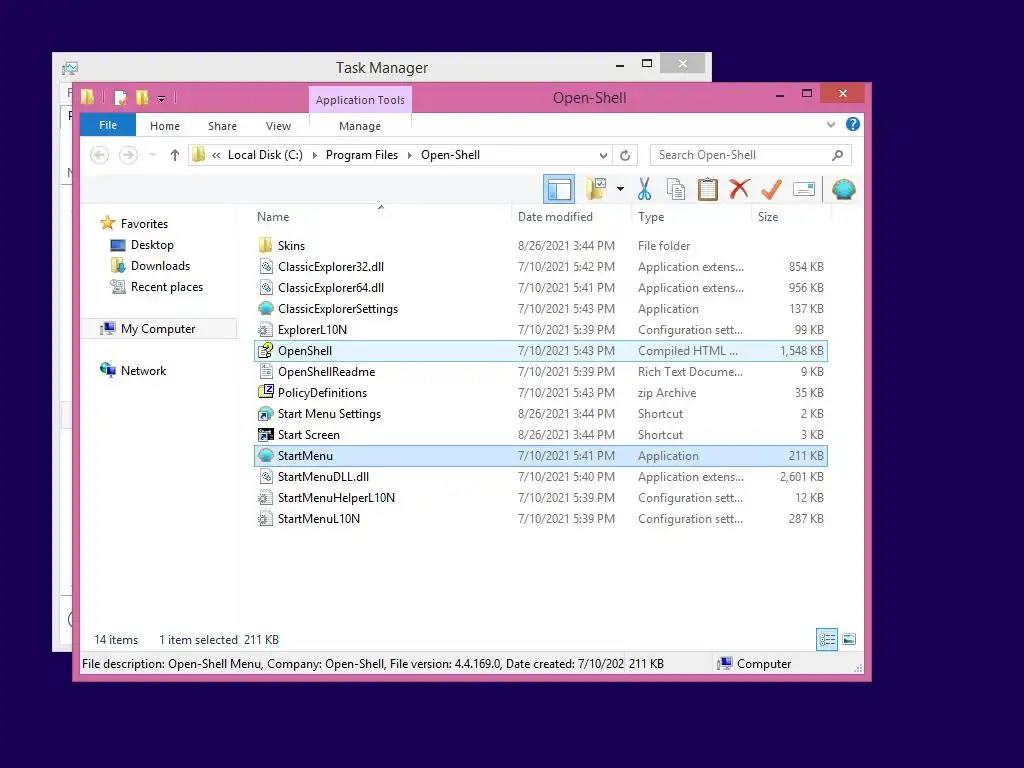Select the ClassicExplorerSettings application
The image size is (1024, 768).
541,308
